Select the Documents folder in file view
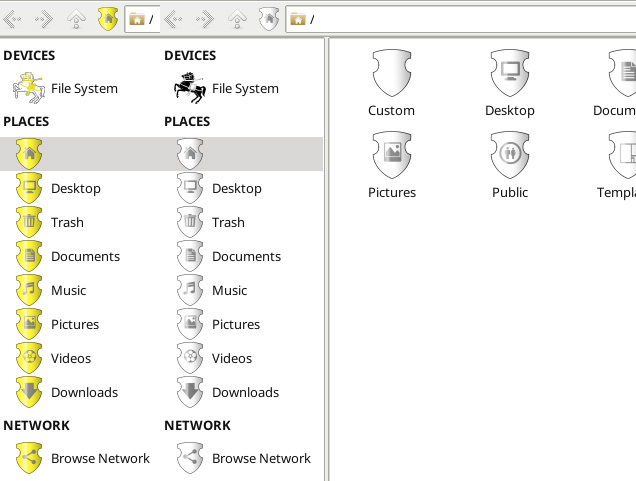The width and height of the screenshot is (636, 481). click(615, 83)
